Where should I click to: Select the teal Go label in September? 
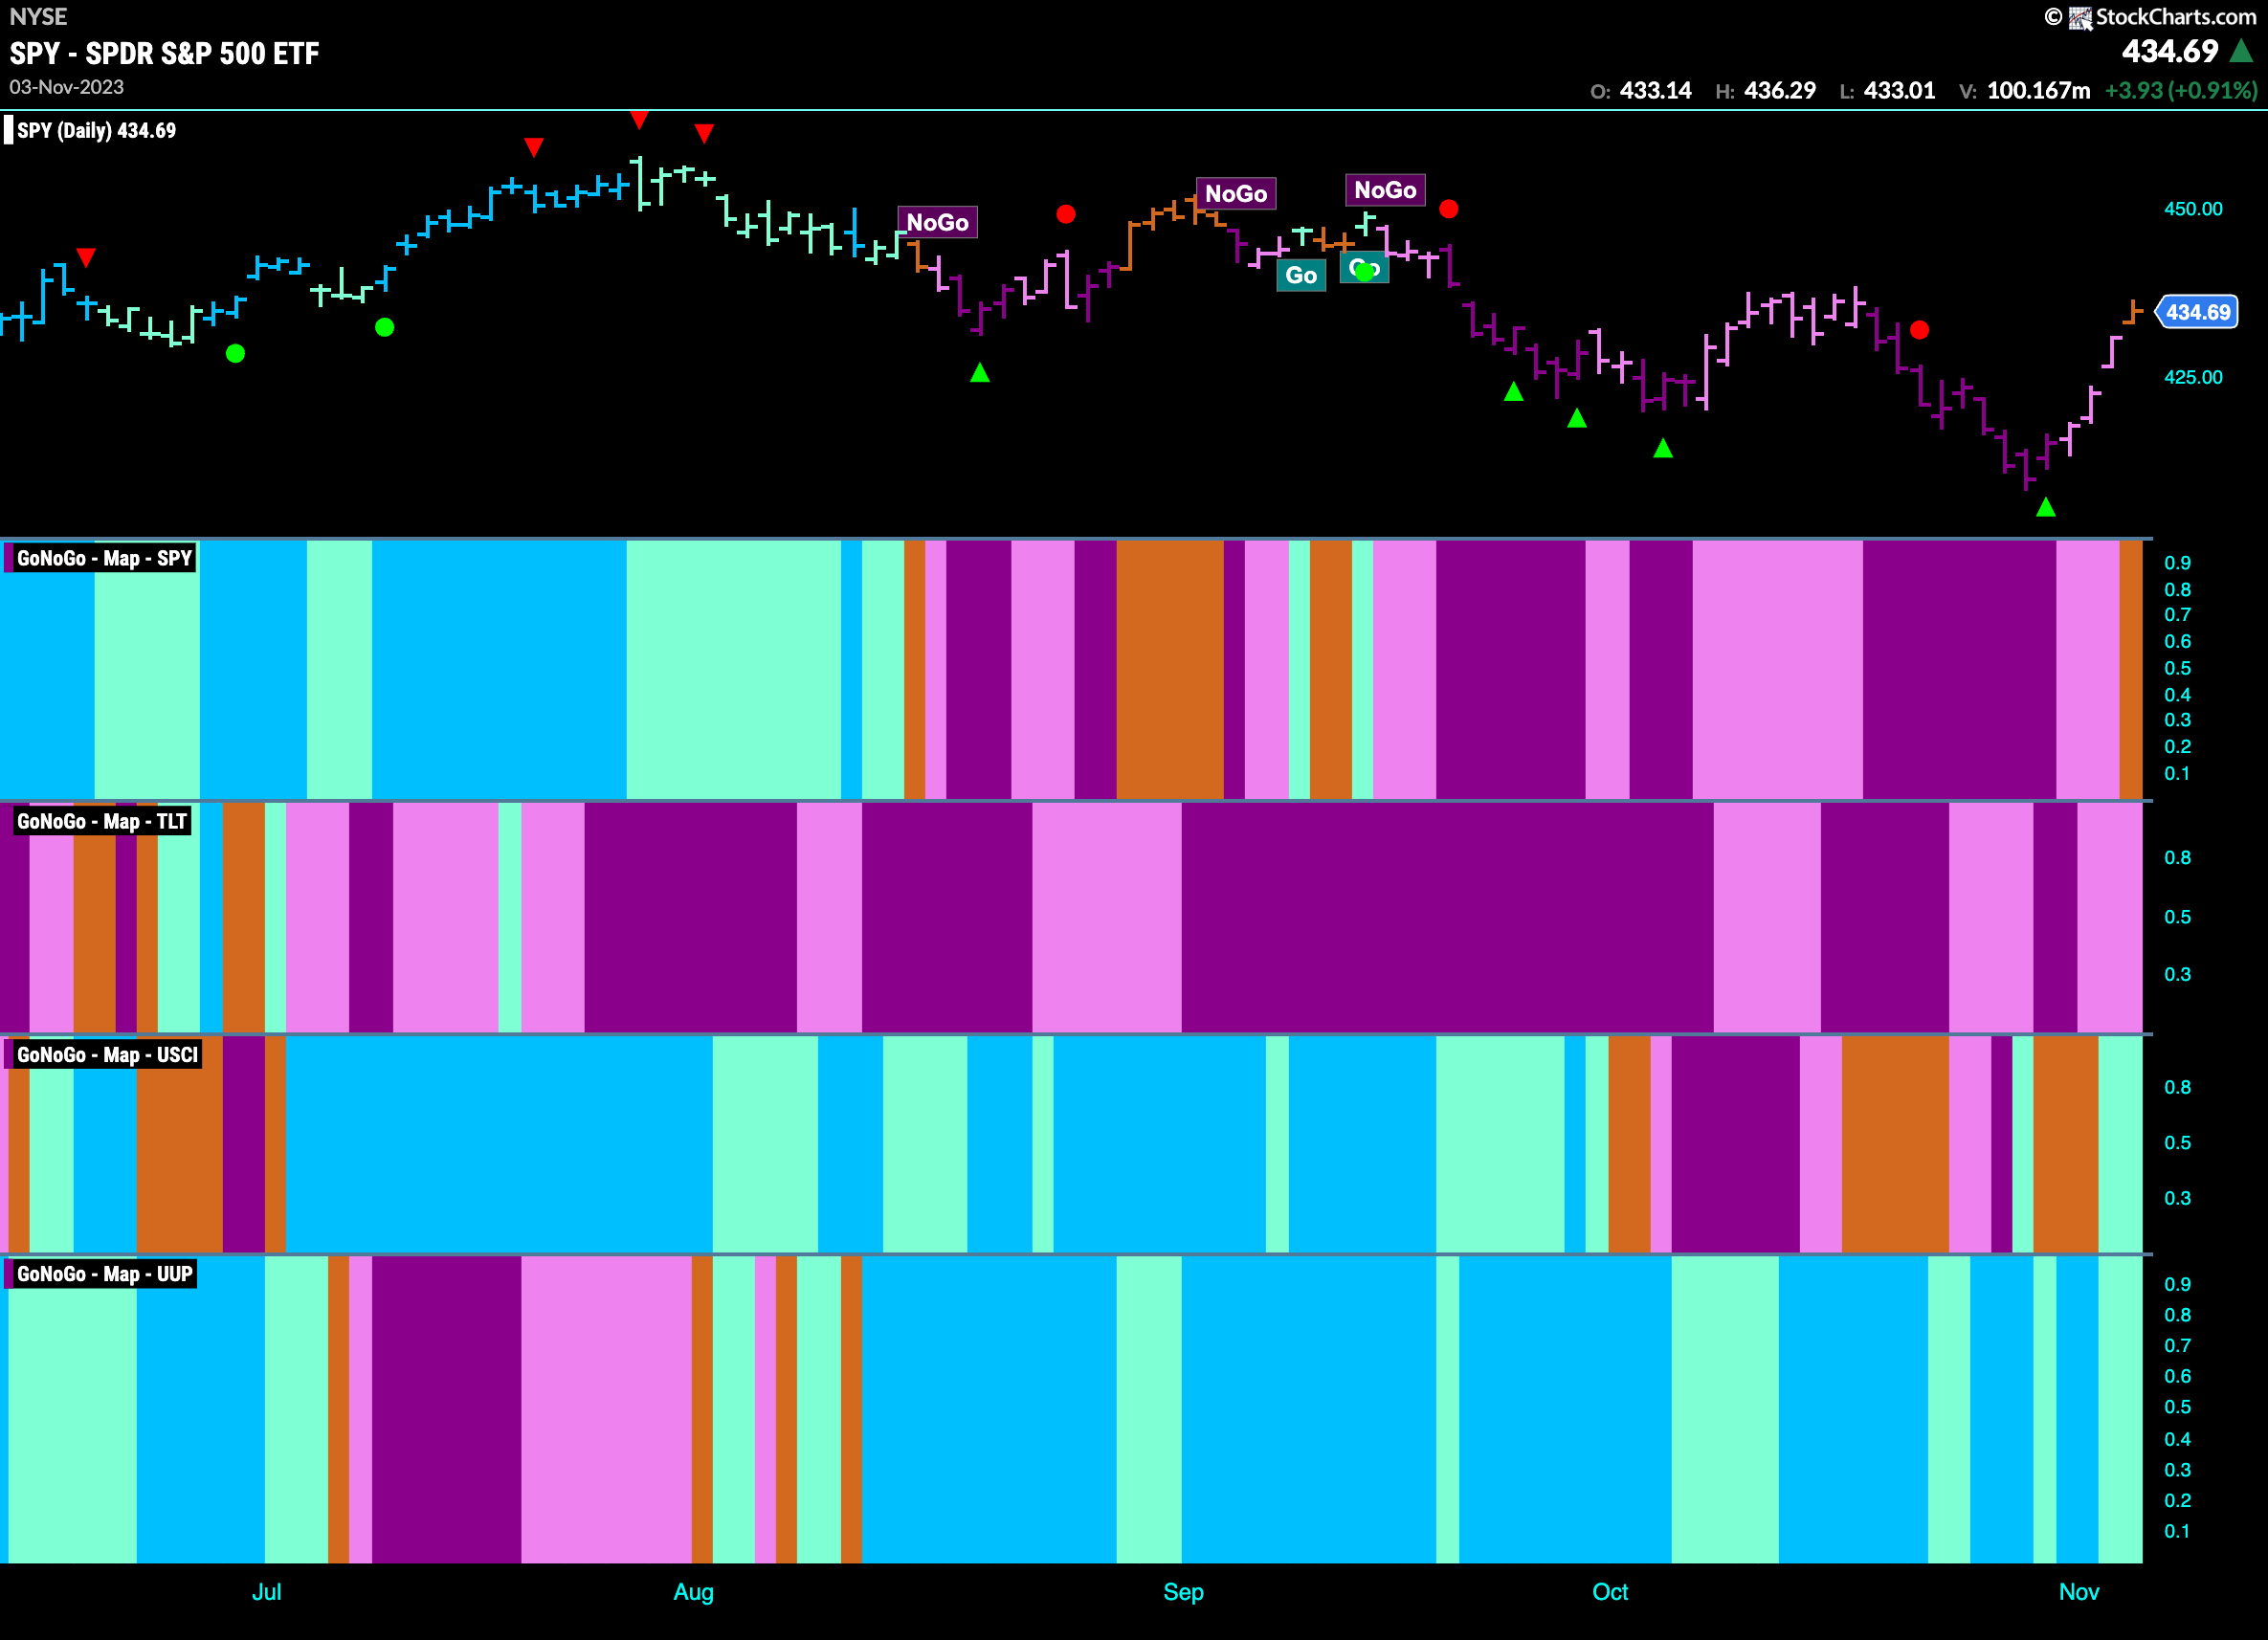tap(1301, 275)
